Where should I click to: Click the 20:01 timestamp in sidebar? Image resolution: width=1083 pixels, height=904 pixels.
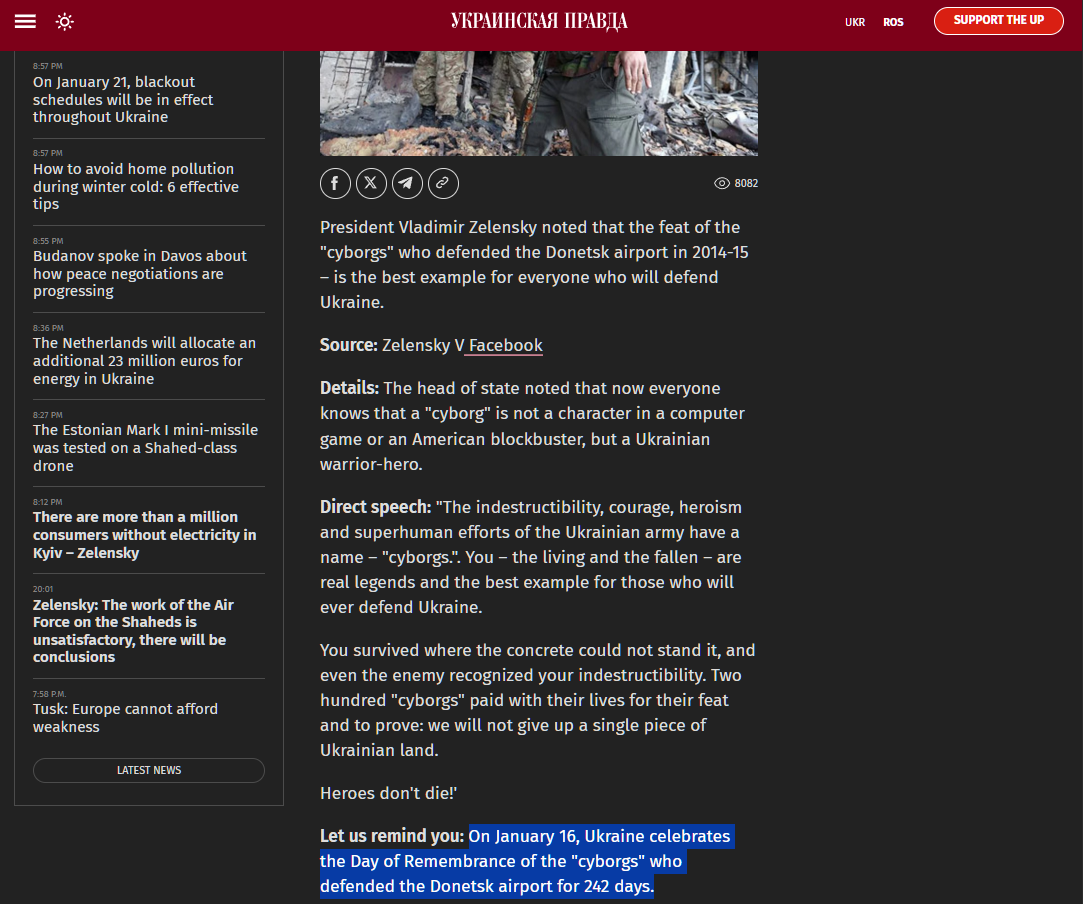pyautogui.click(x=43, y=589)
